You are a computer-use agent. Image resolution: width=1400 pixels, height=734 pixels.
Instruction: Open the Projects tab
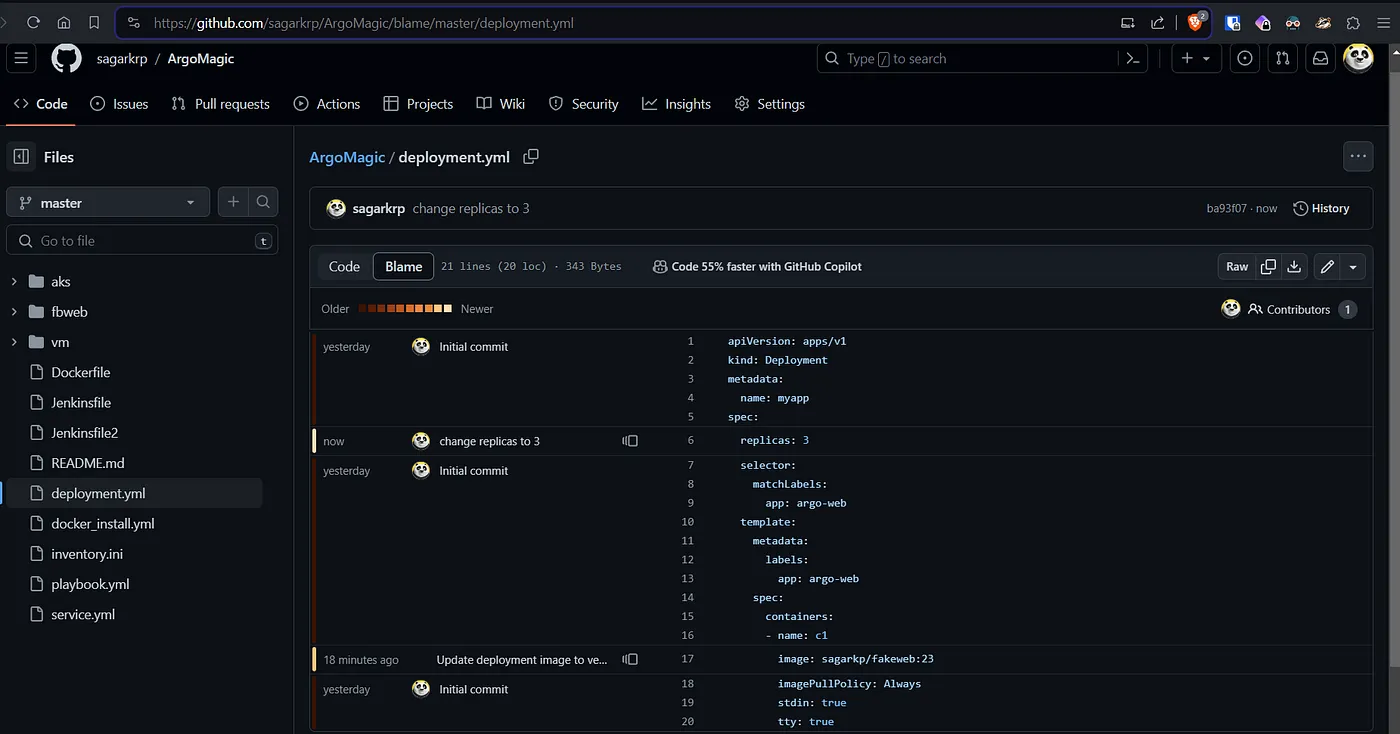pos(418,104)
